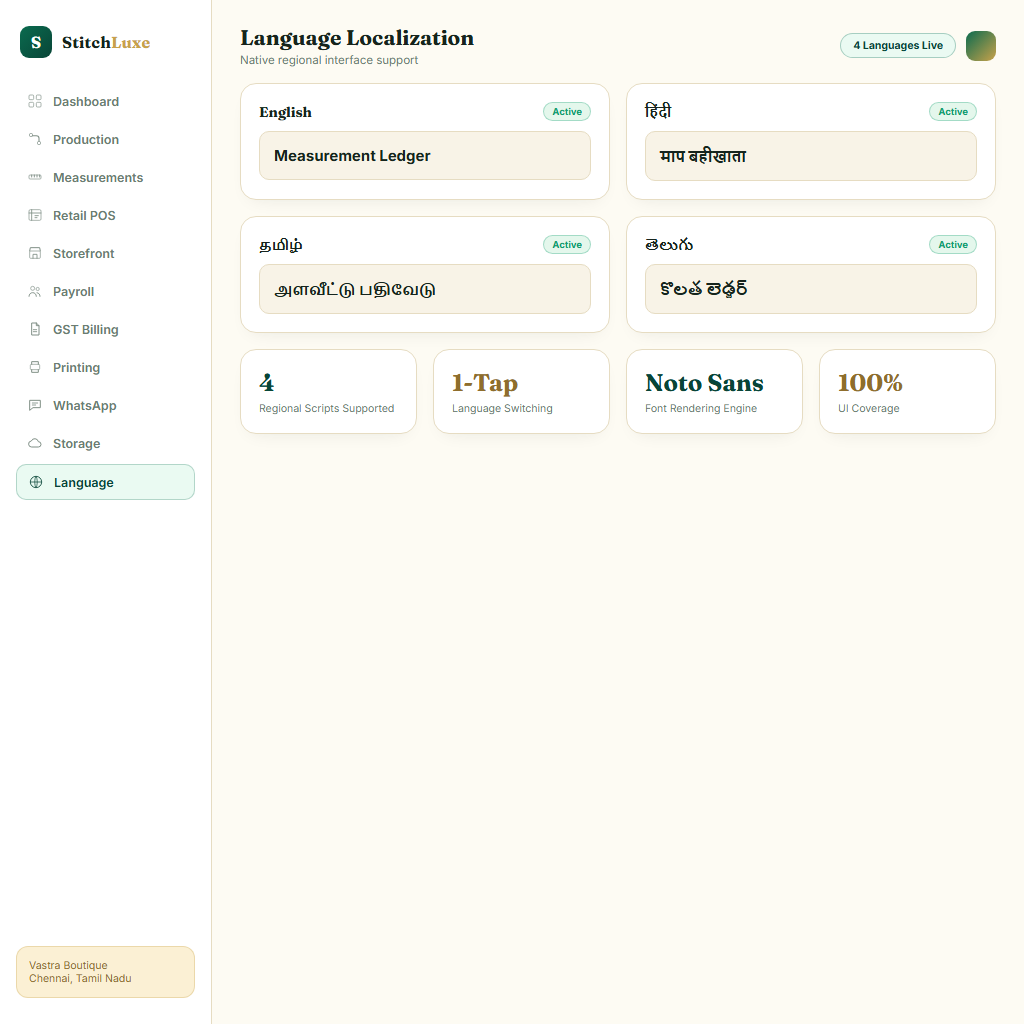Select the Telugu కొలత లెడ్జర్ sample box
The height and width of the screenshot is (1024, 1024).
(x=810, y=289)
